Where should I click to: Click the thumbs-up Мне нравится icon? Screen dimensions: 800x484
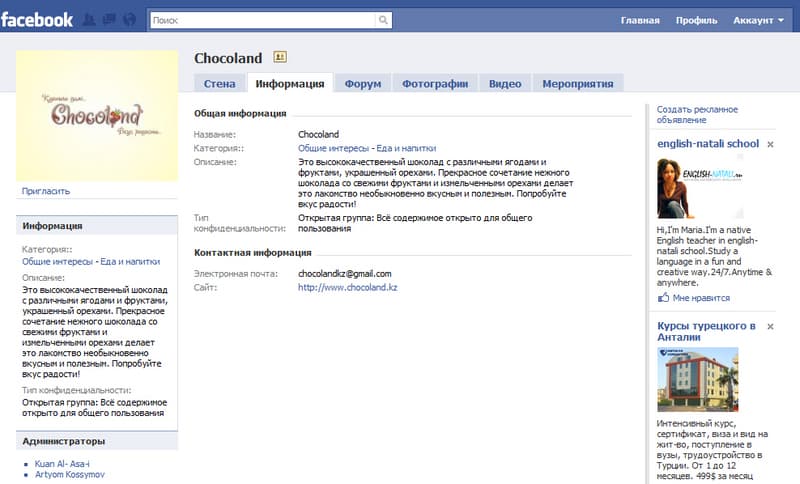[x=663, y=297]
